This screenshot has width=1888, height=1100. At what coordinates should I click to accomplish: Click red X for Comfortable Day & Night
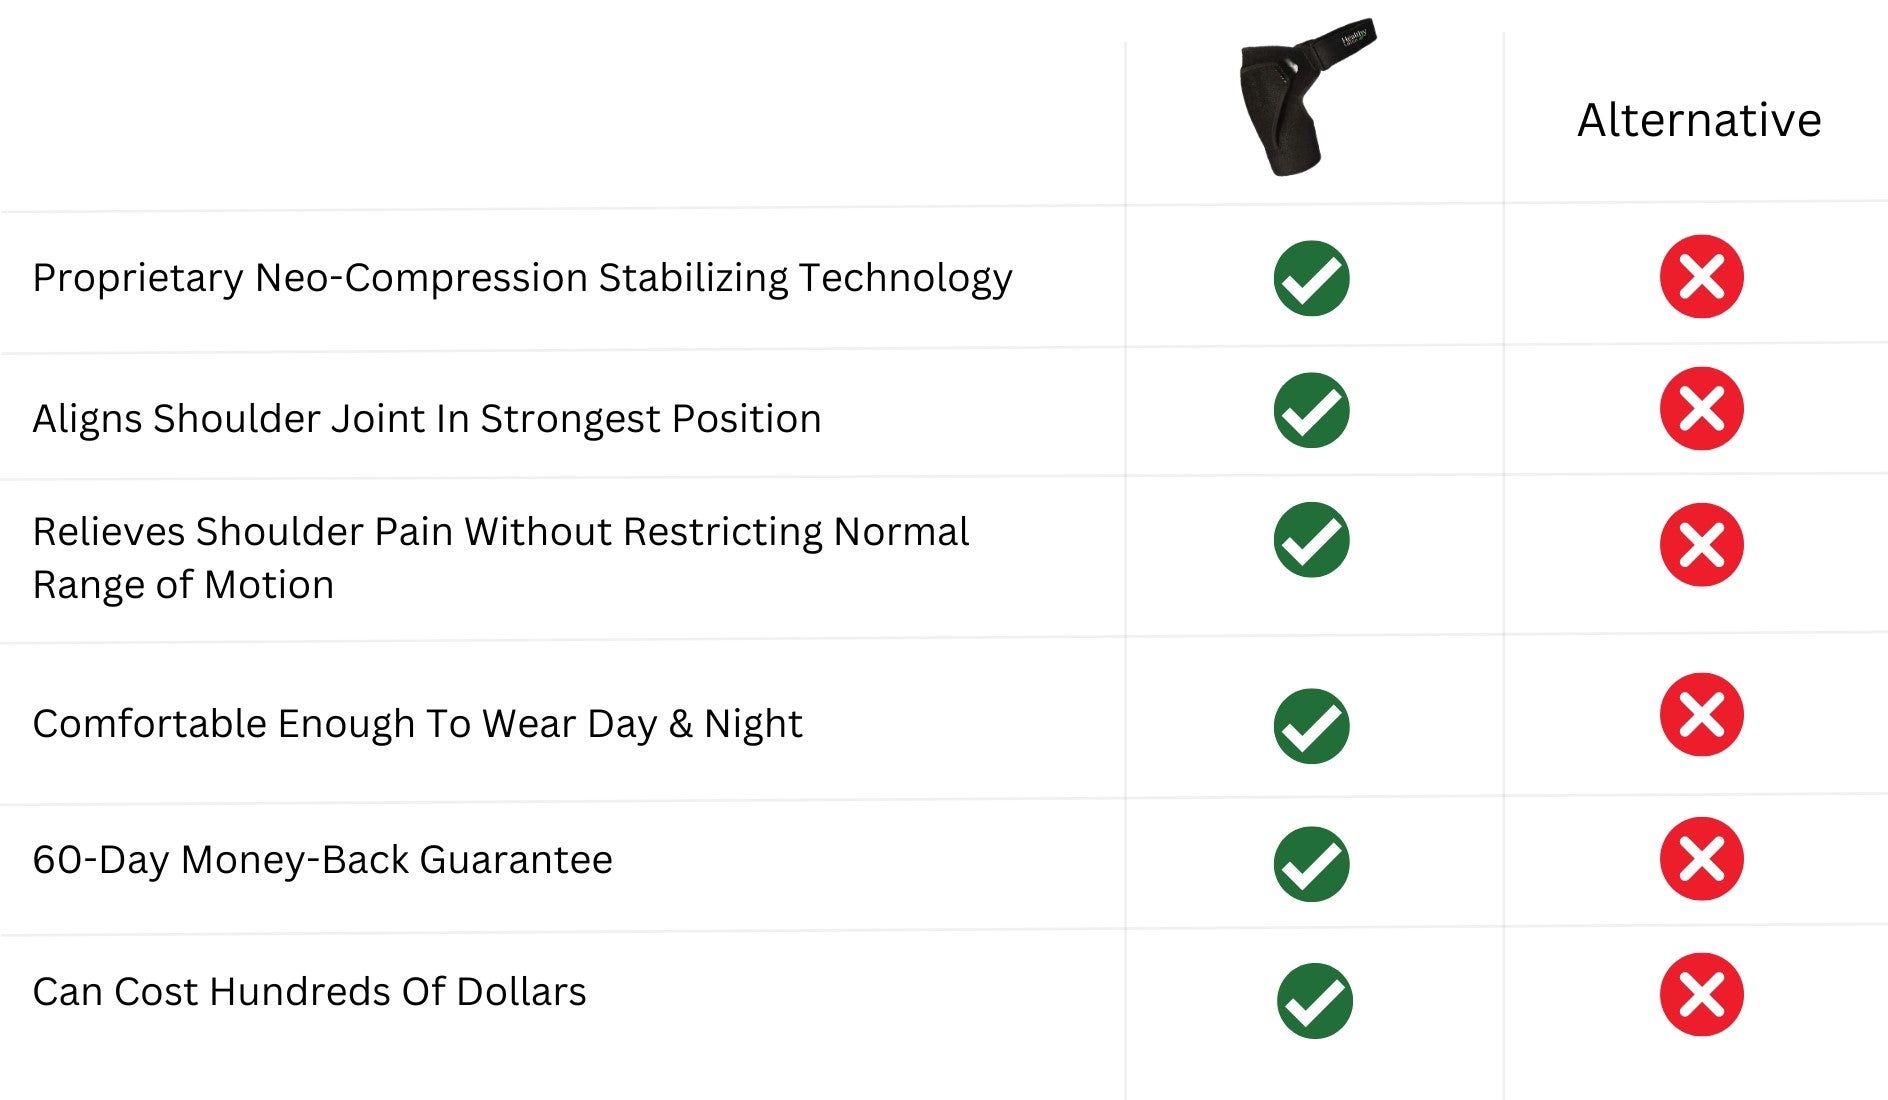point(1701,714)
